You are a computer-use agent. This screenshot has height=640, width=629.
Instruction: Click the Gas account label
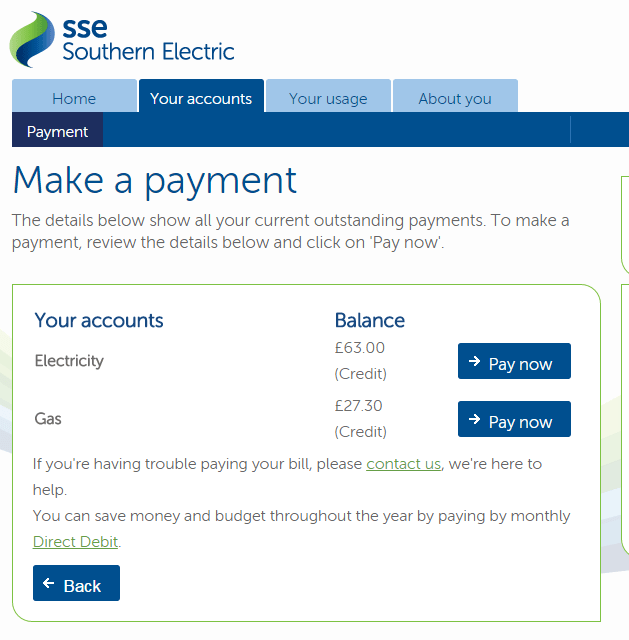tap(48, 418)
